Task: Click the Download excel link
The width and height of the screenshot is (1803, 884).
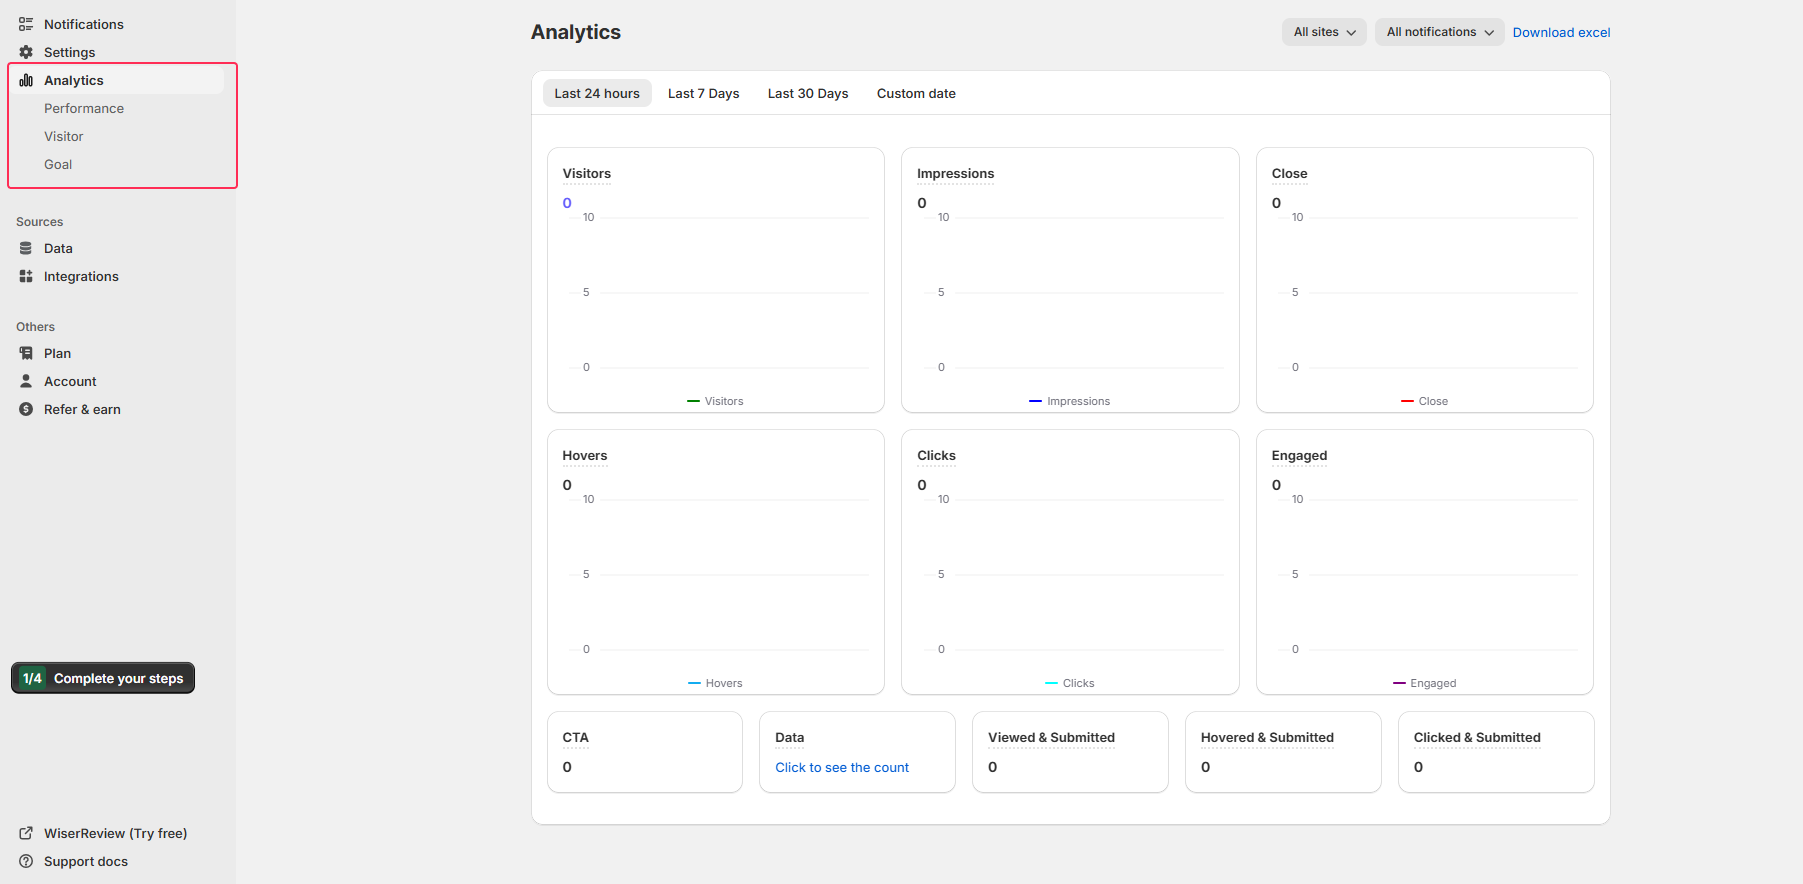Action: [x=1561, y=32]
